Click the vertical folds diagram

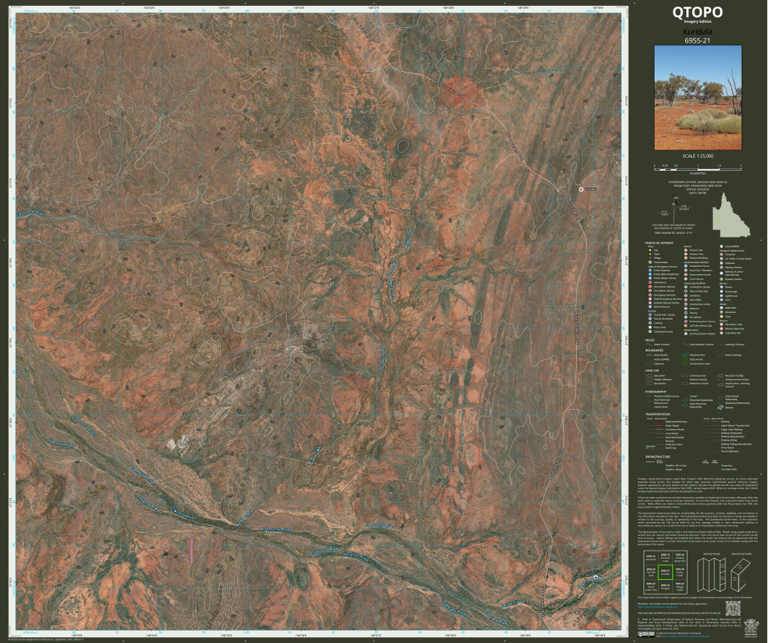(x=712, y=575)
